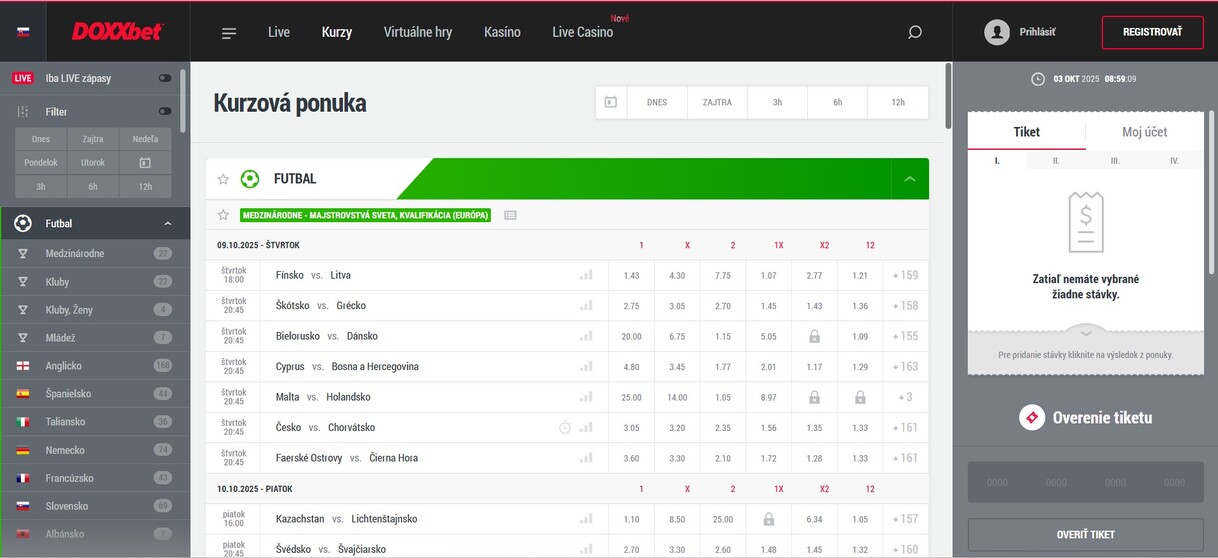This screenshot has height=558, width=1218.
Task: Expand +158 more bets for Škótsko match
Action: [906, 306]
